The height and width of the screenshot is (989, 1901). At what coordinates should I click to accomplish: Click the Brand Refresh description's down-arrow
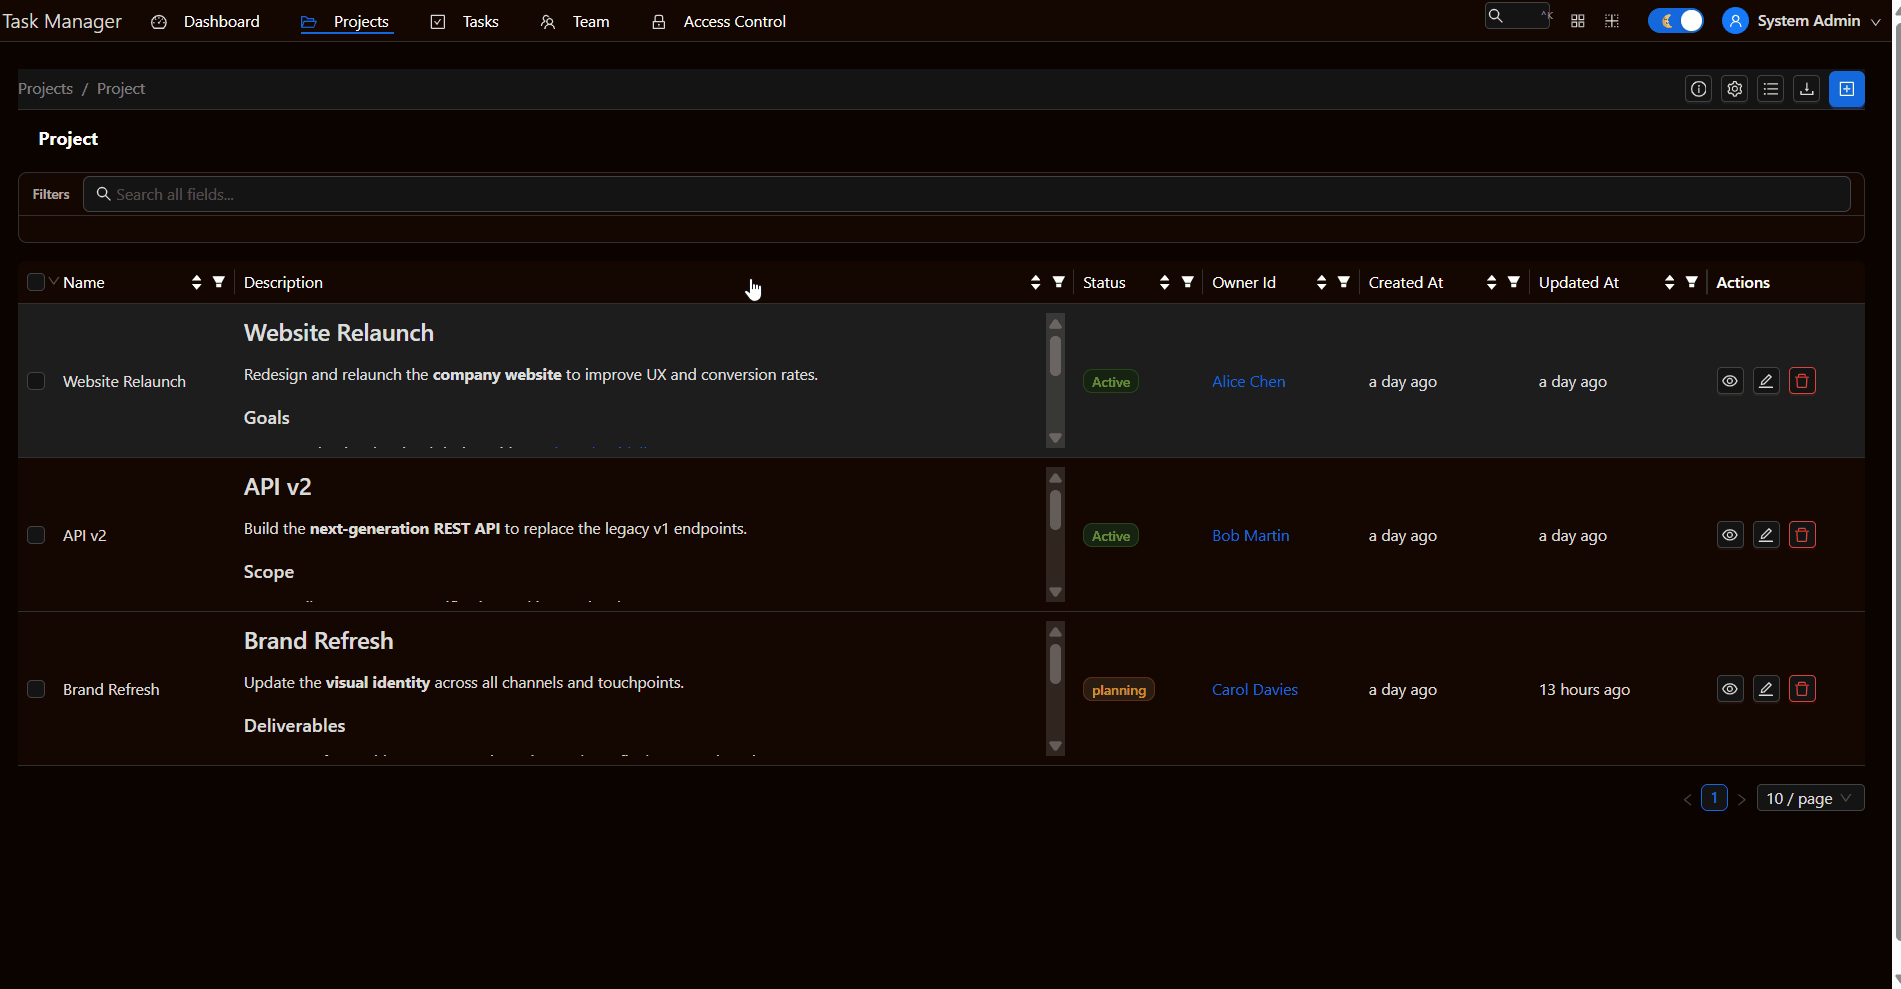1055,746
